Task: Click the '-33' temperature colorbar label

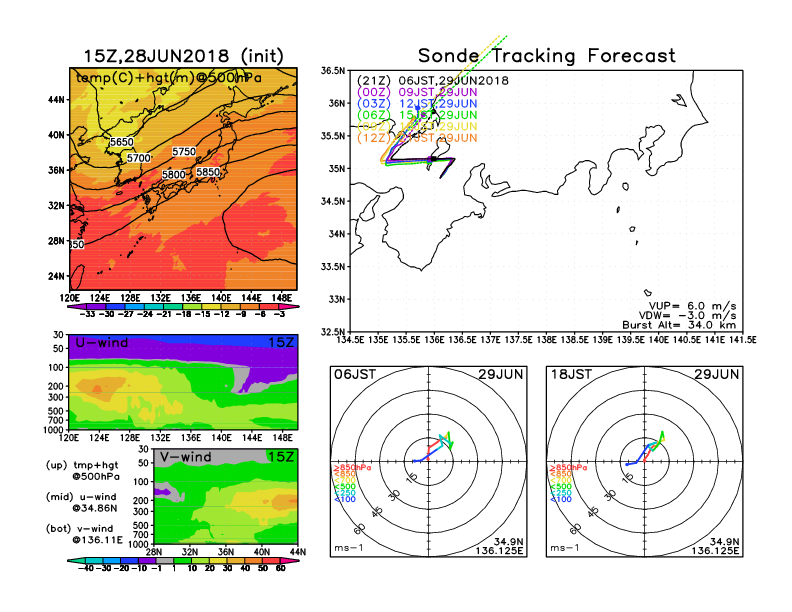Action: pyautogui.click(x=87, y=314)
